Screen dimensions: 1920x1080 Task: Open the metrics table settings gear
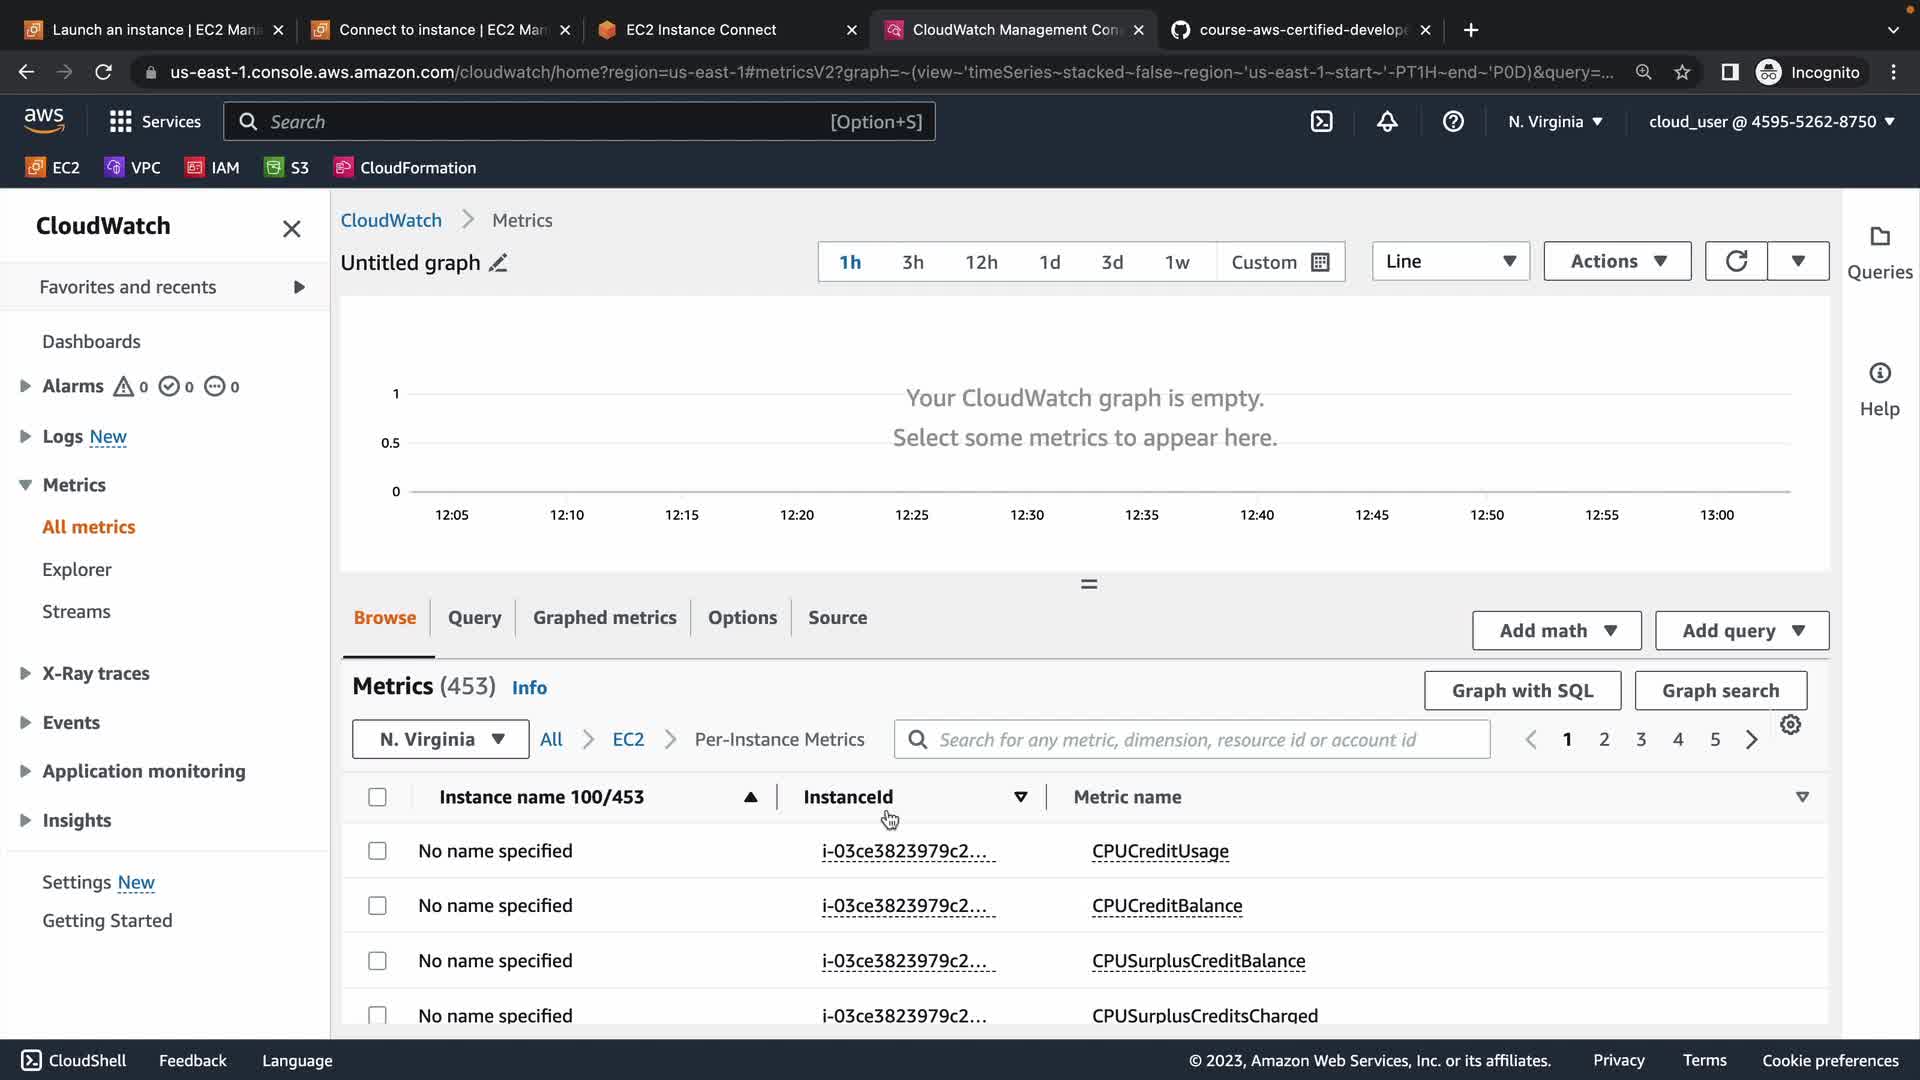tap(1790, 725)
